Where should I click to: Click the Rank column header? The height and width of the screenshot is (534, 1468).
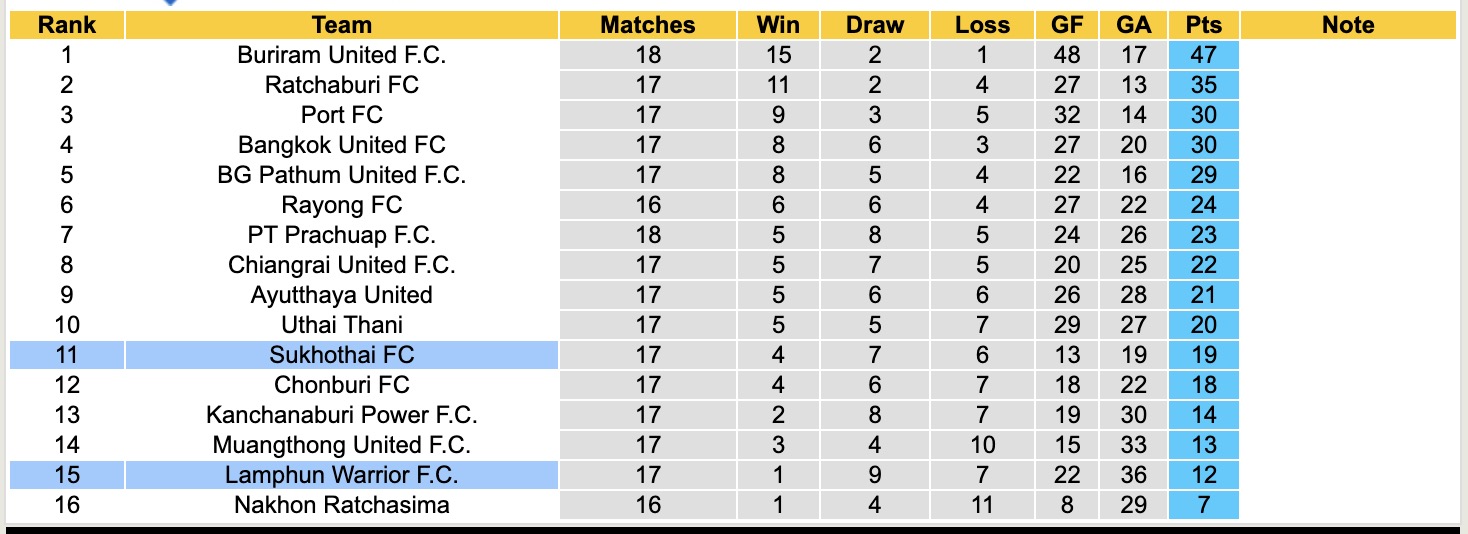tap(66, 25)
